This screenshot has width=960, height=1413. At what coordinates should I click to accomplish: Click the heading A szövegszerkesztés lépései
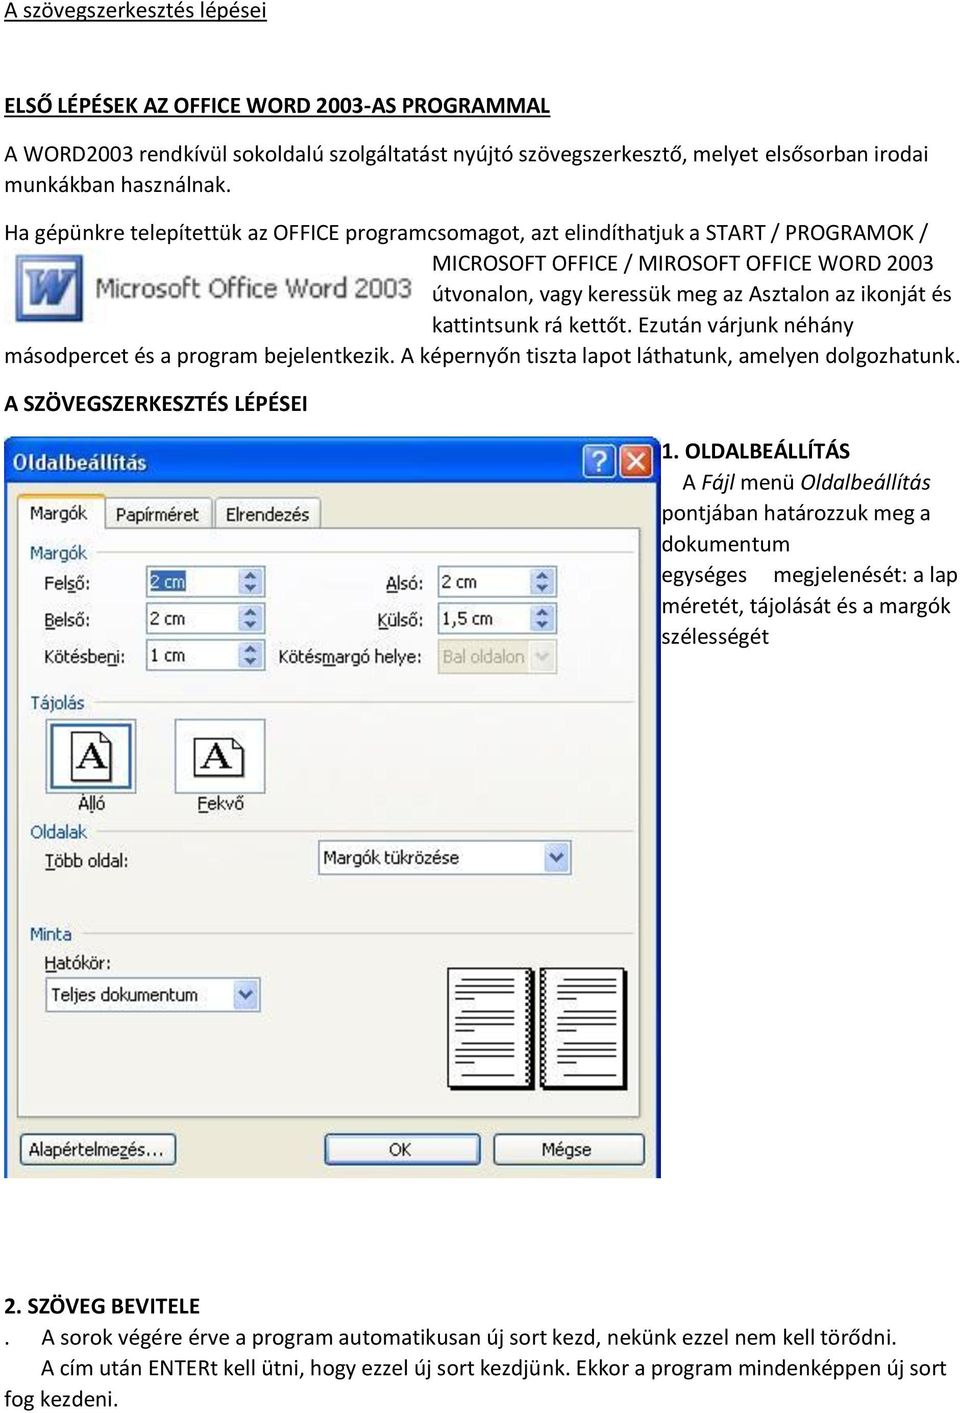(136, 11)
